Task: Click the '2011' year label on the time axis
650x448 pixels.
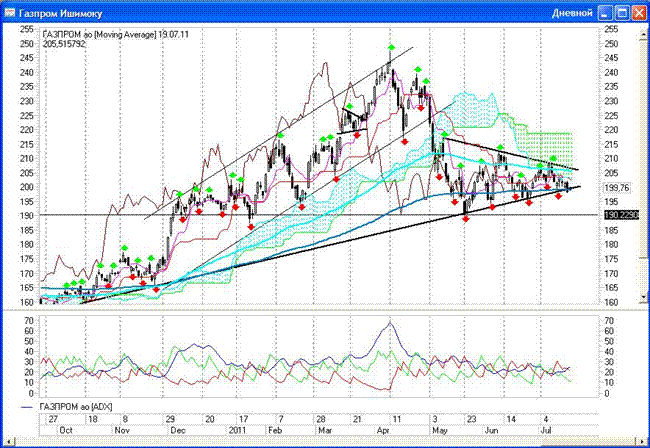Action: click(238, 430)
